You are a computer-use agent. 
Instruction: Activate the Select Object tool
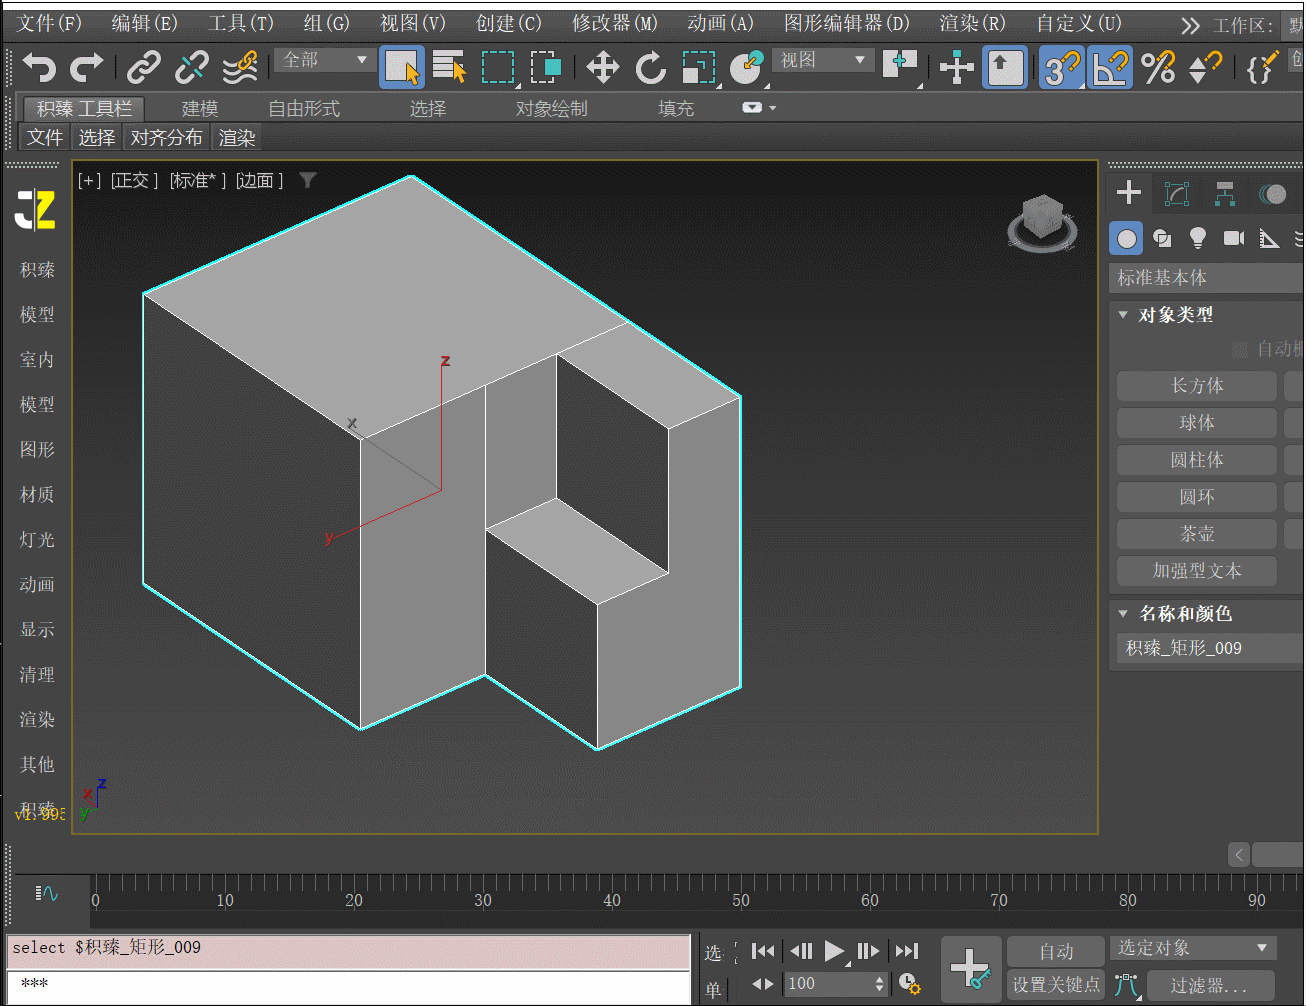point(402,68)
